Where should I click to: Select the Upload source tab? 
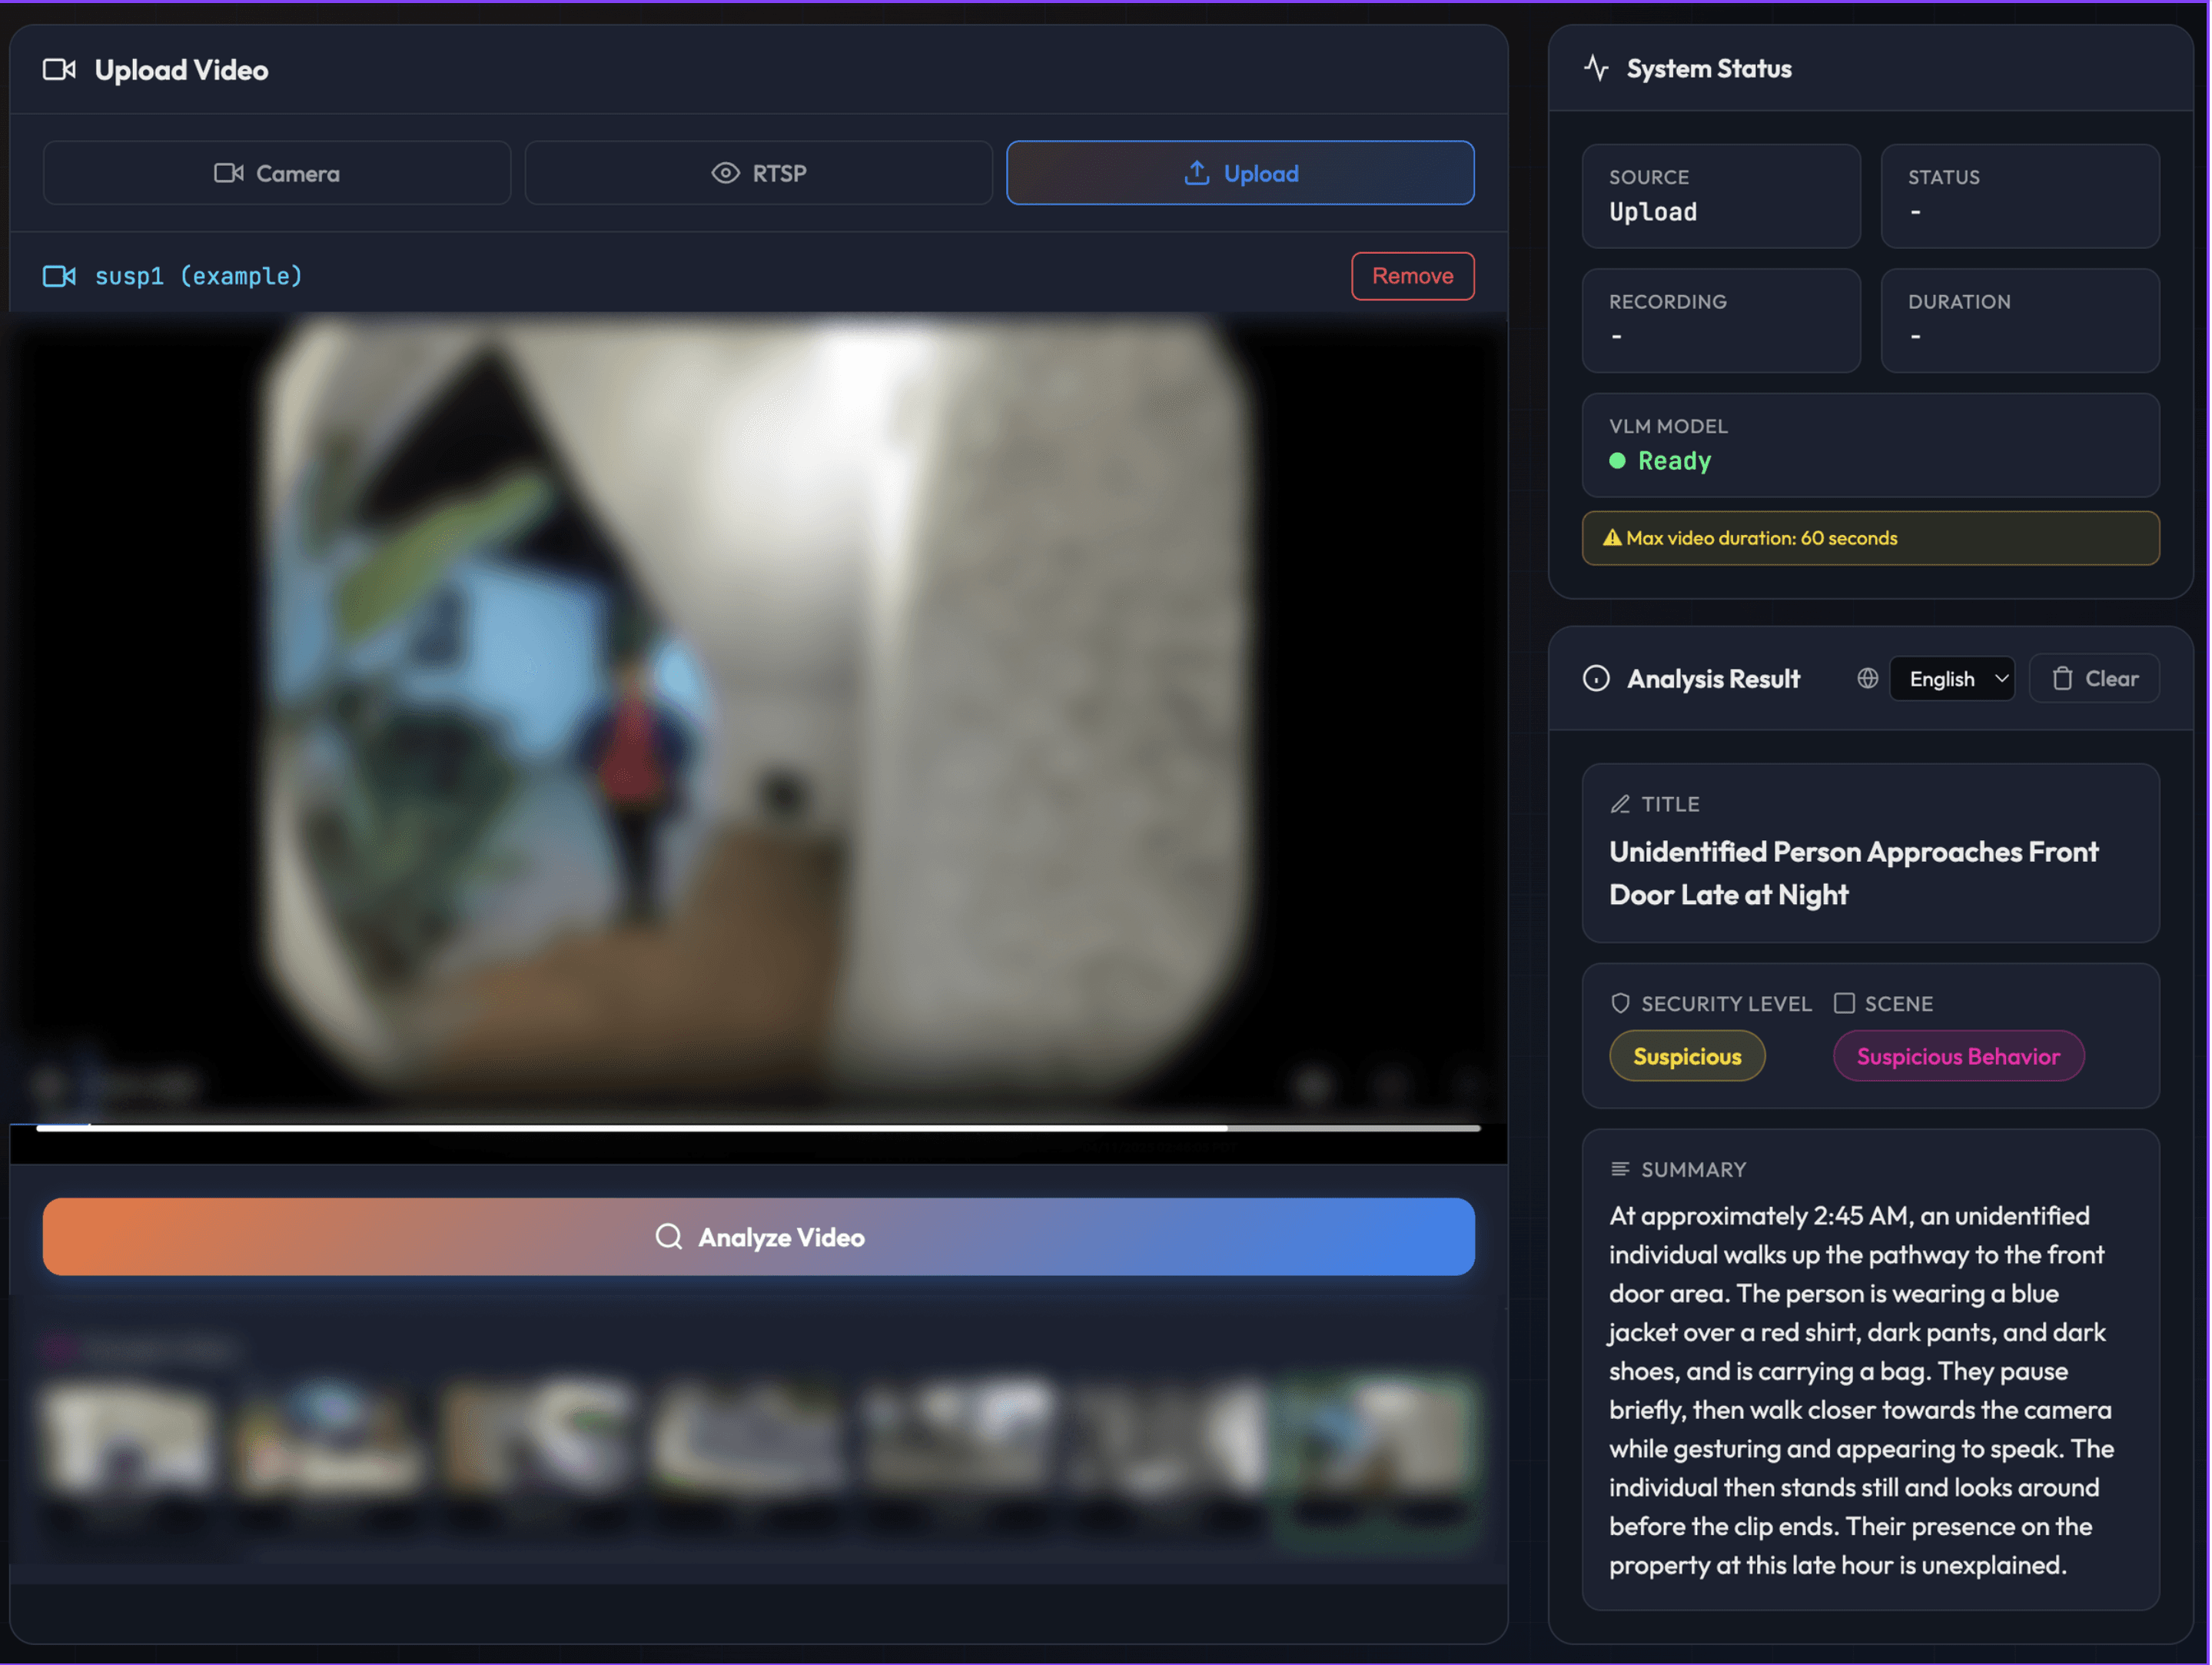pos(1239,173)
